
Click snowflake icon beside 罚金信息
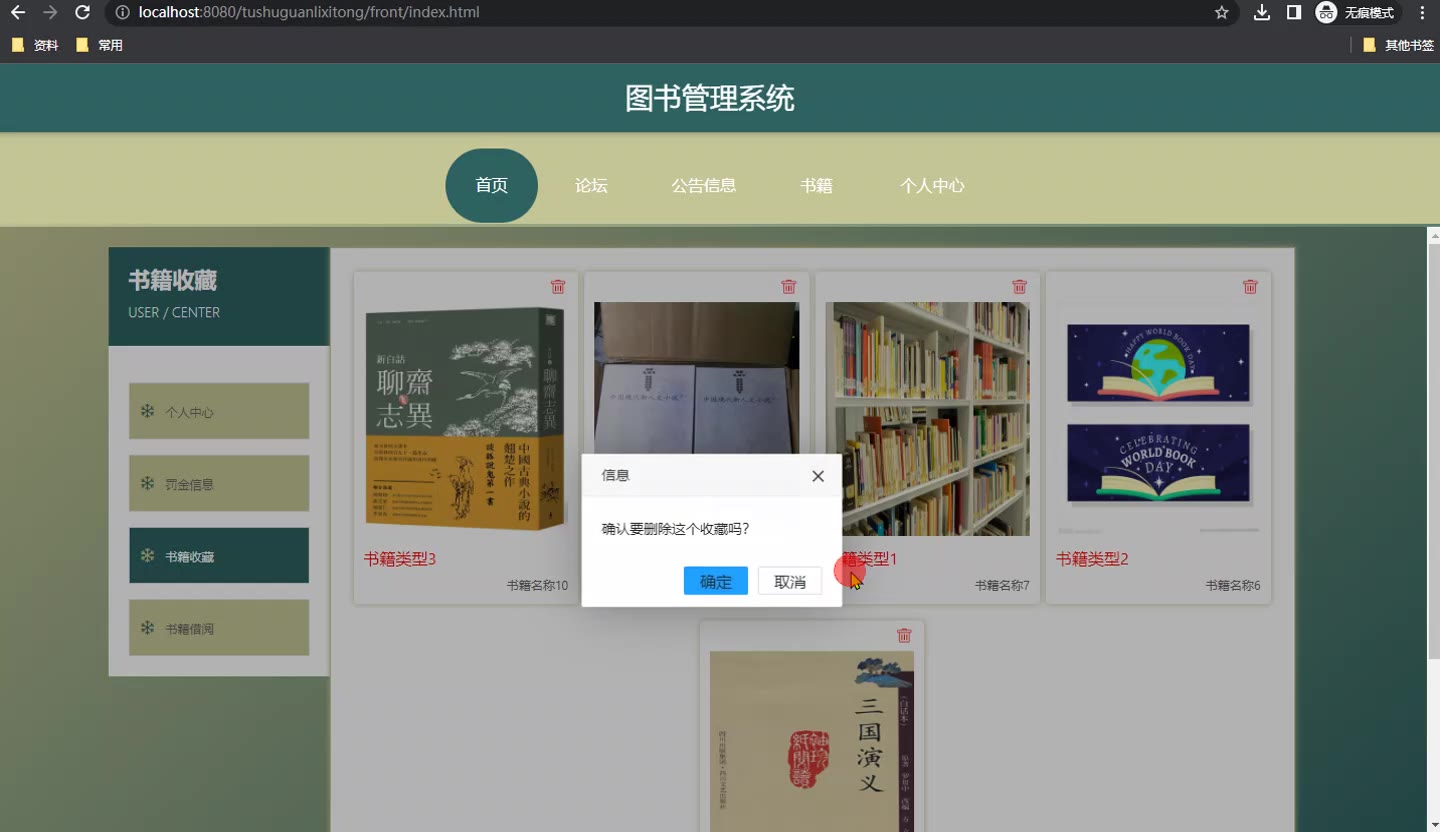147,483
